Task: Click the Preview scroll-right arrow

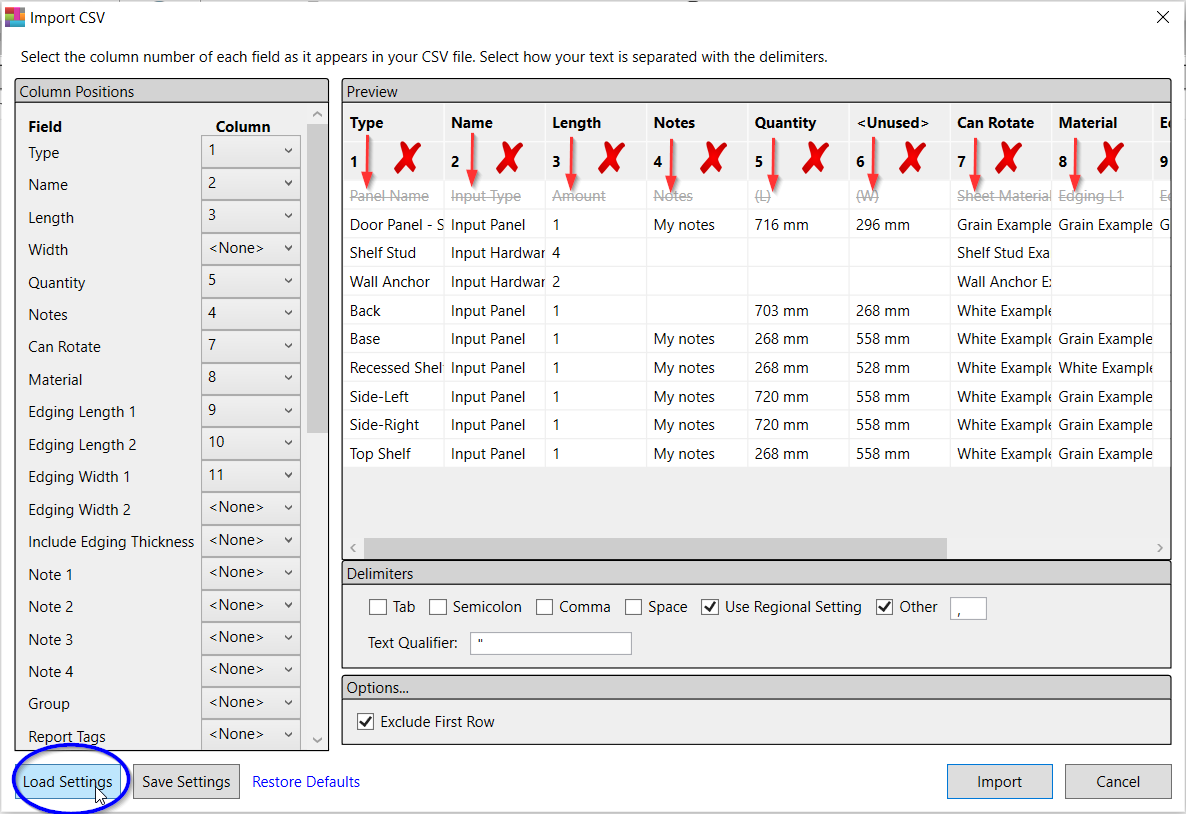Action: click(x=1160, y=548)
